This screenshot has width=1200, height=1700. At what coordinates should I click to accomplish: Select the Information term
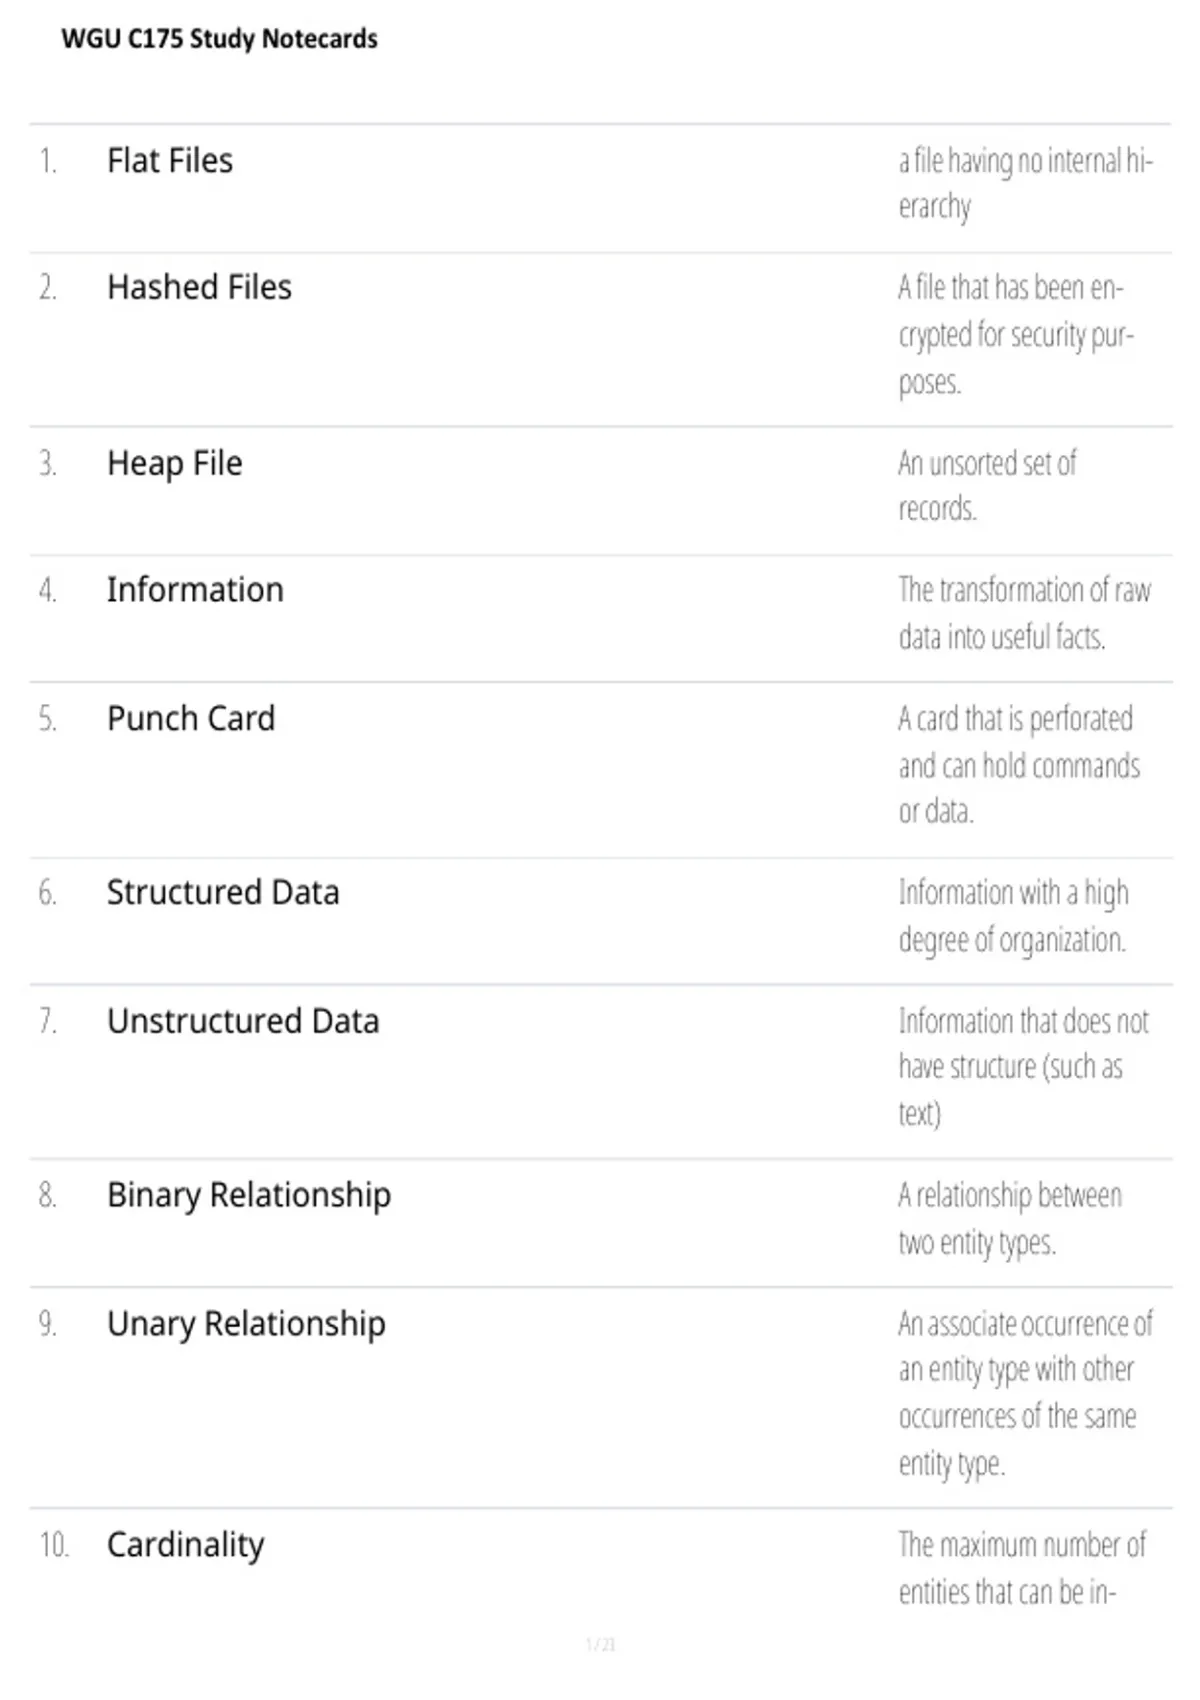[195, 590]
